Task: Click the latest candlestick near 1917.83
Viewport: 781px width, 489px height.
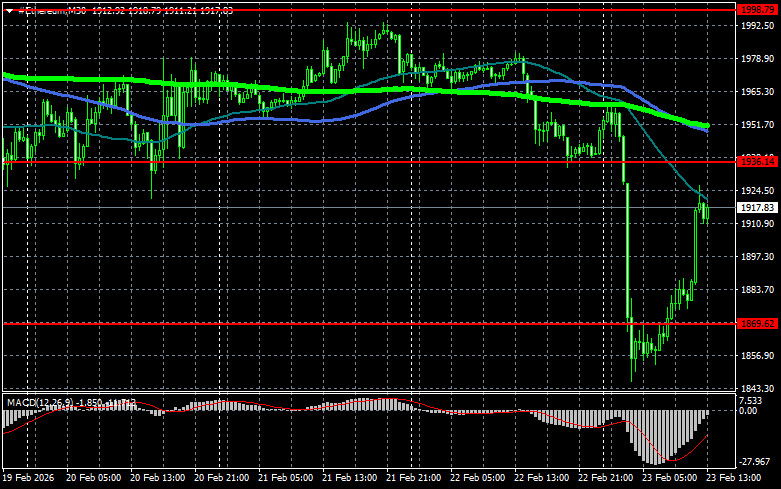Action: tap(706, 211)
